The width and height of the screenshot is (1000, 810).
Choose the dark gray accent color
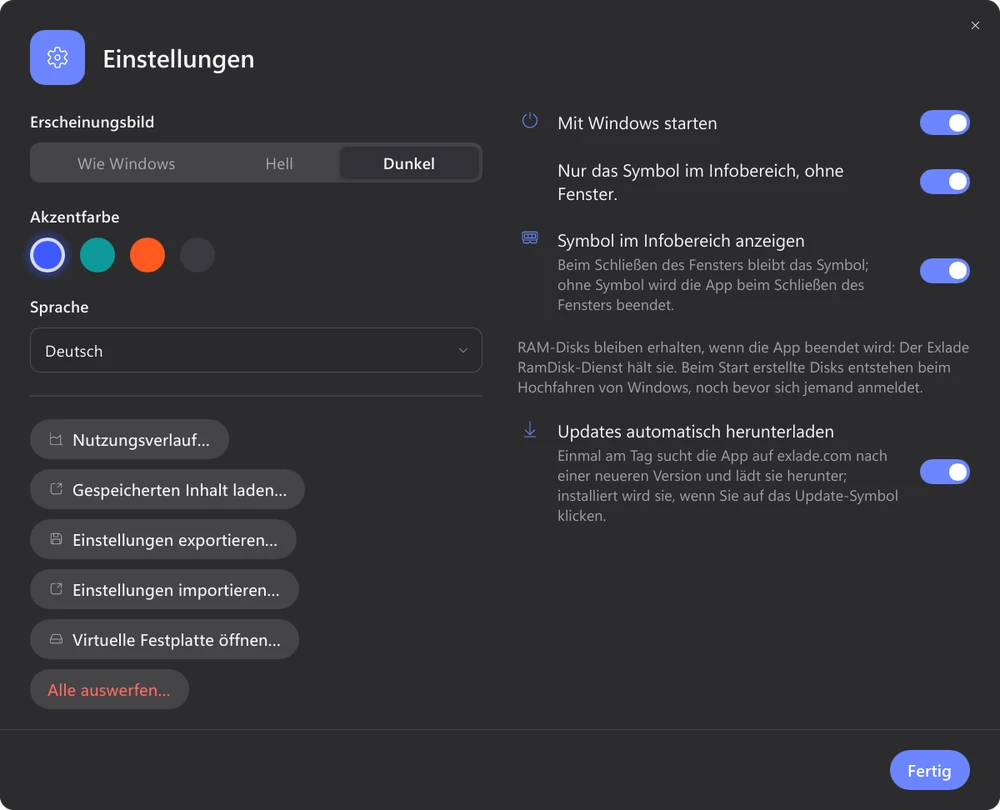[197, 255]
